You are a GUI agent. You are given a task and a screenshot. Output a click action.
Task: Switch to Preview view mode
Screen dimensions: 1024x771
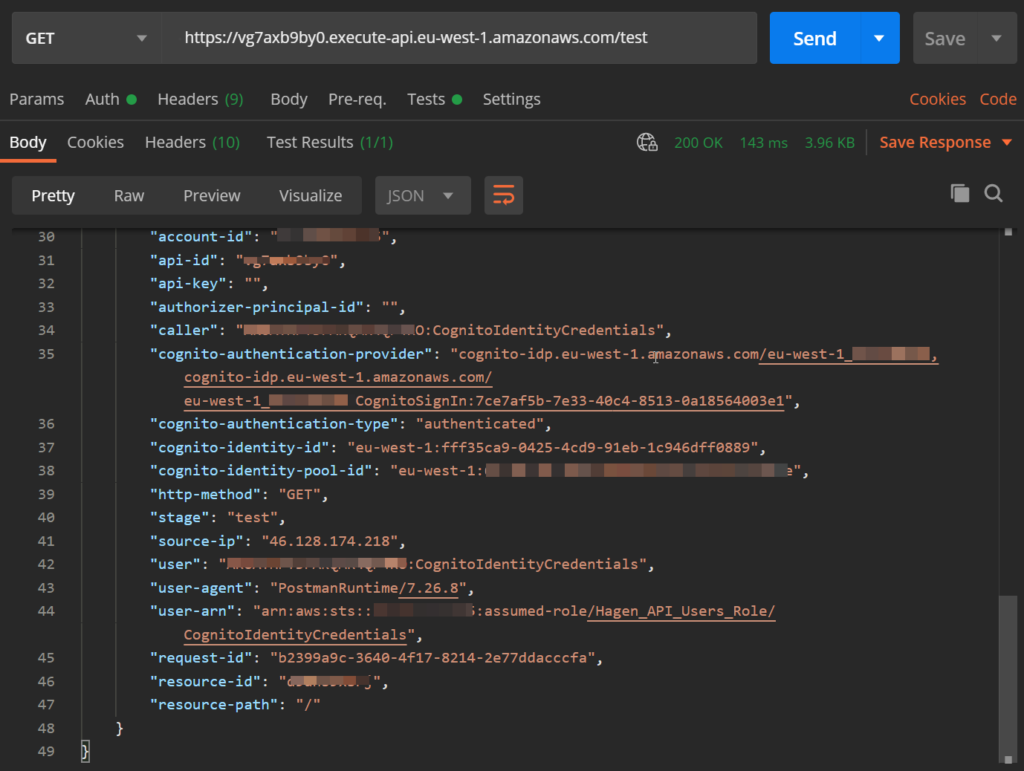pos(212,196)
